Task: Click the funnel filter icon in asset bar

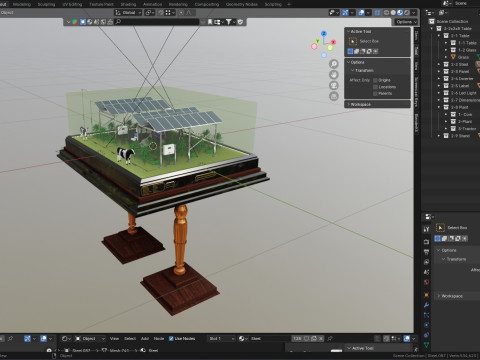Action: click(229, 22)
